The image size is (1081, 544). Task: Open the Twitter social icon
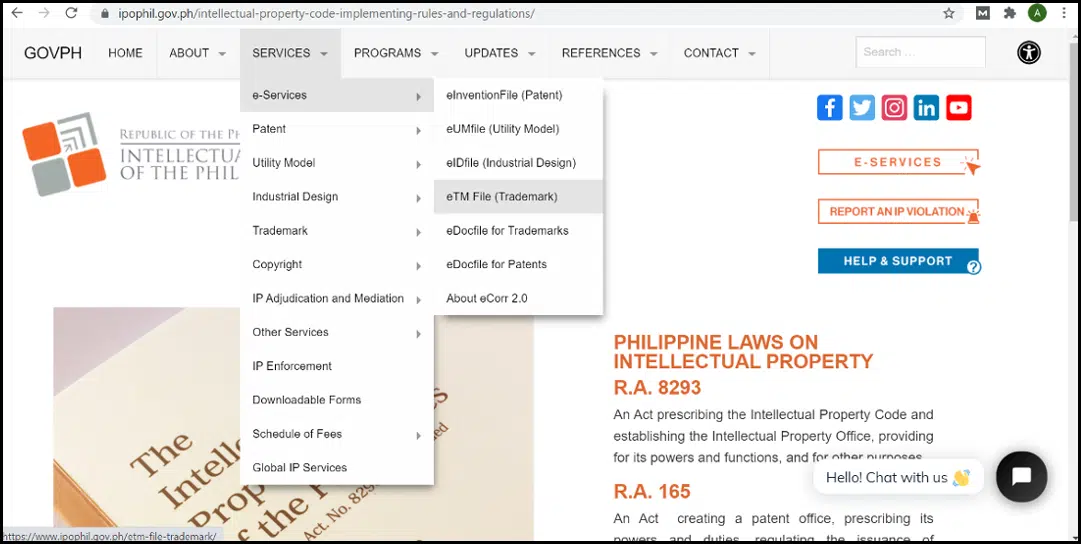(862, 108)
